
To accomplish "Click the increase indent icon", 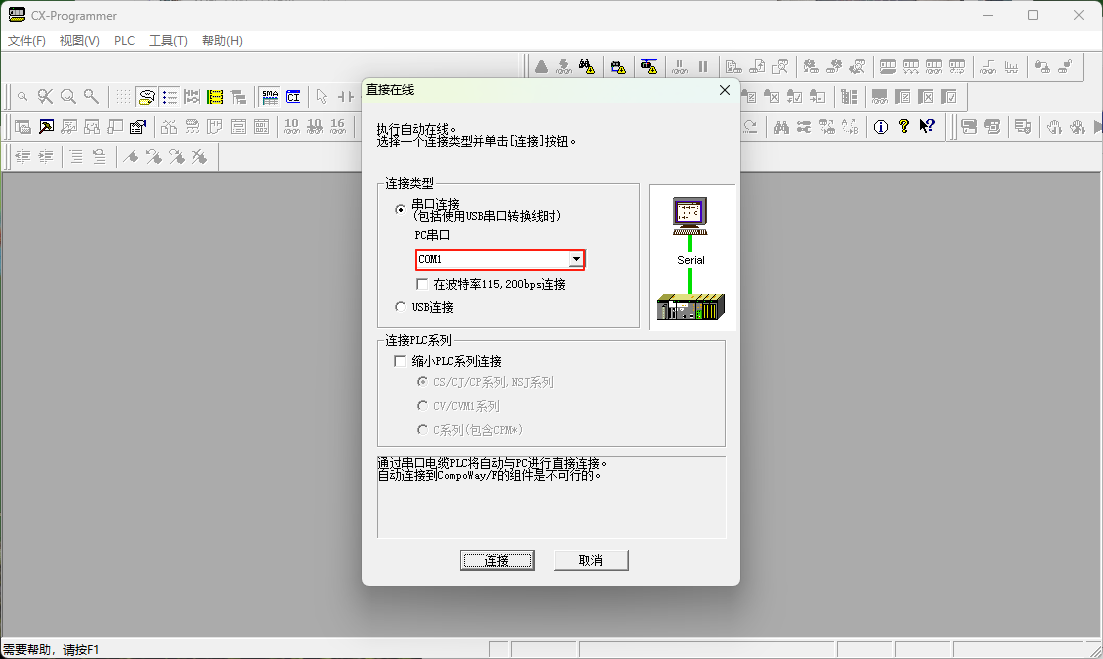I will (46, 156).
